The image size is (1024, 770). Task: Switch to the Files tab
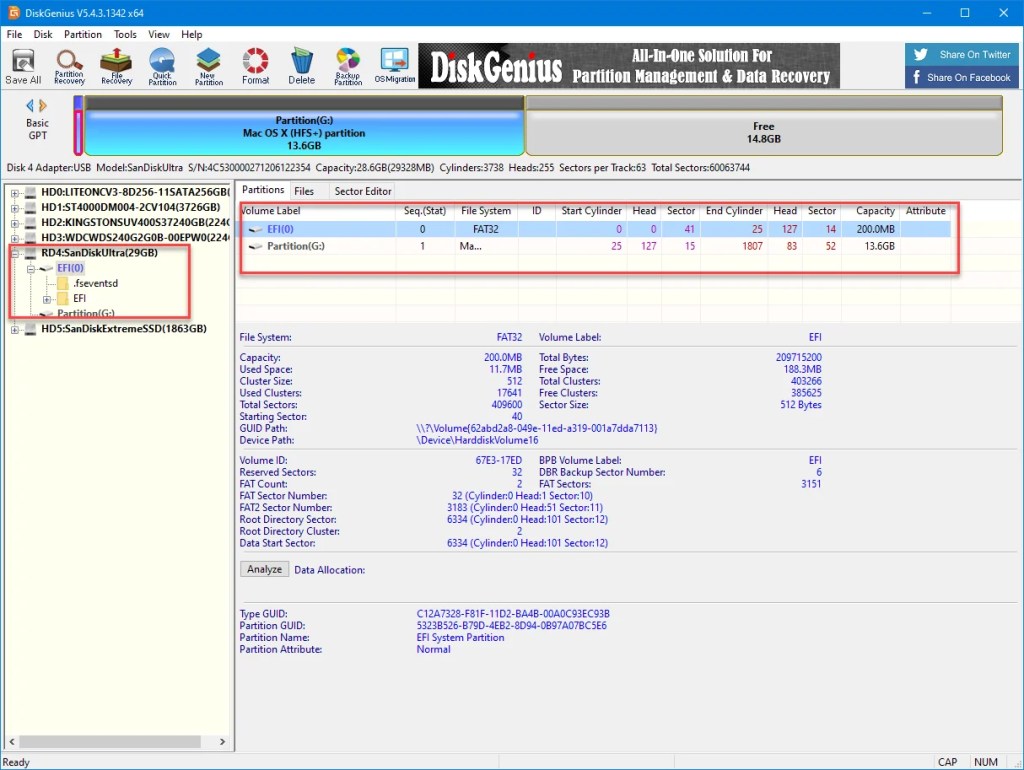pyautogui.click(x=304, y=191)
